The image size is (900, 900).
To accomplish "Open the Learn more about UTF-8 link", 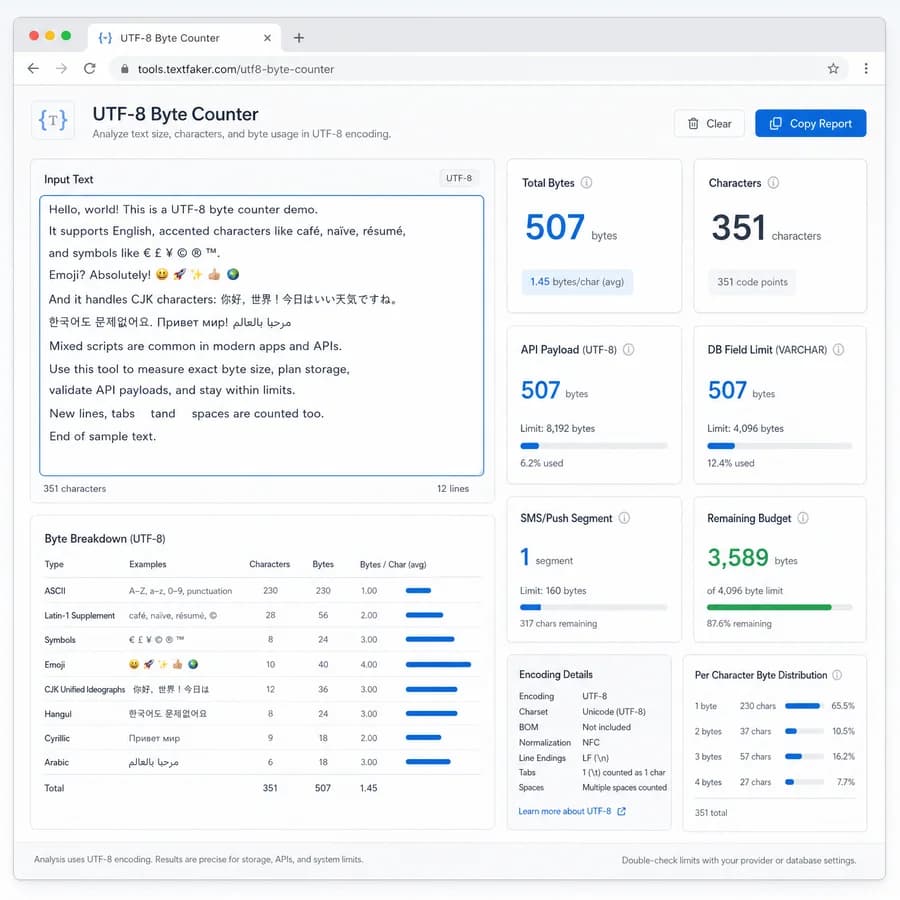I will tap(564, 811).
